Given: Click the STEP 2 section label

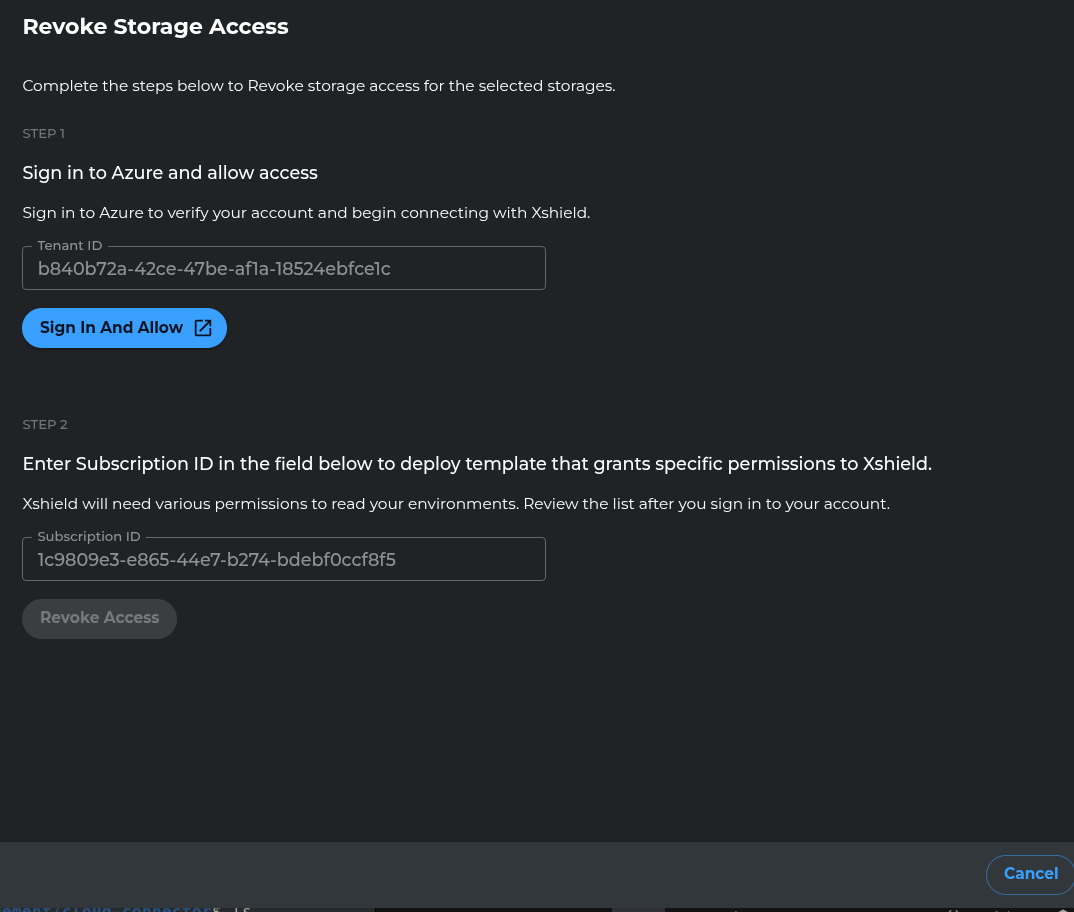Looking at the screenshot, I should click(44, 424).
